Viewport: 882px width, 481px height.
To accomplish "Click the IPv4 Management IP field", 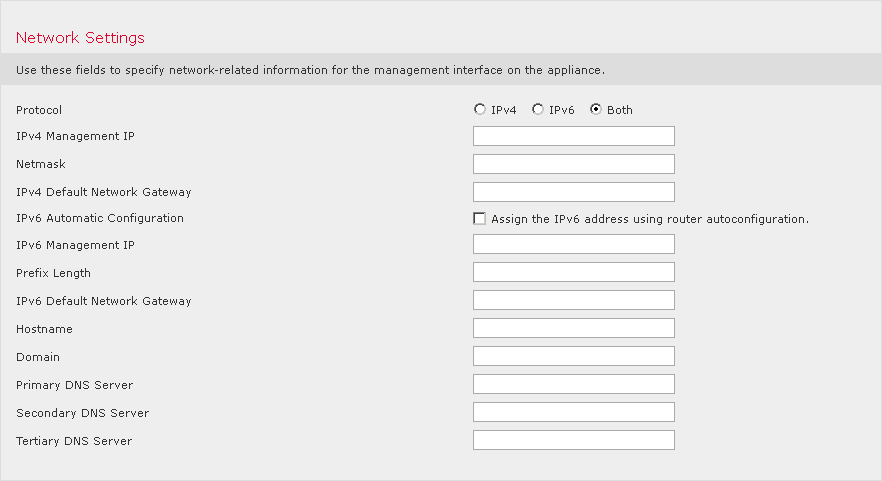I will [573, 136].
